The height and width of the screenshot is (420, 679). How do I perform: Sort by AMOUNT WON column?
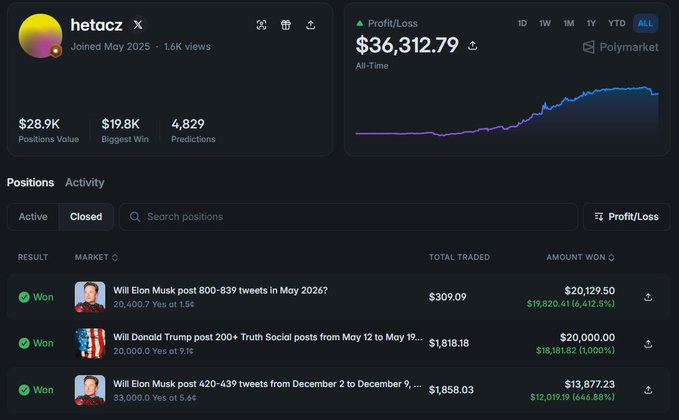580,257
